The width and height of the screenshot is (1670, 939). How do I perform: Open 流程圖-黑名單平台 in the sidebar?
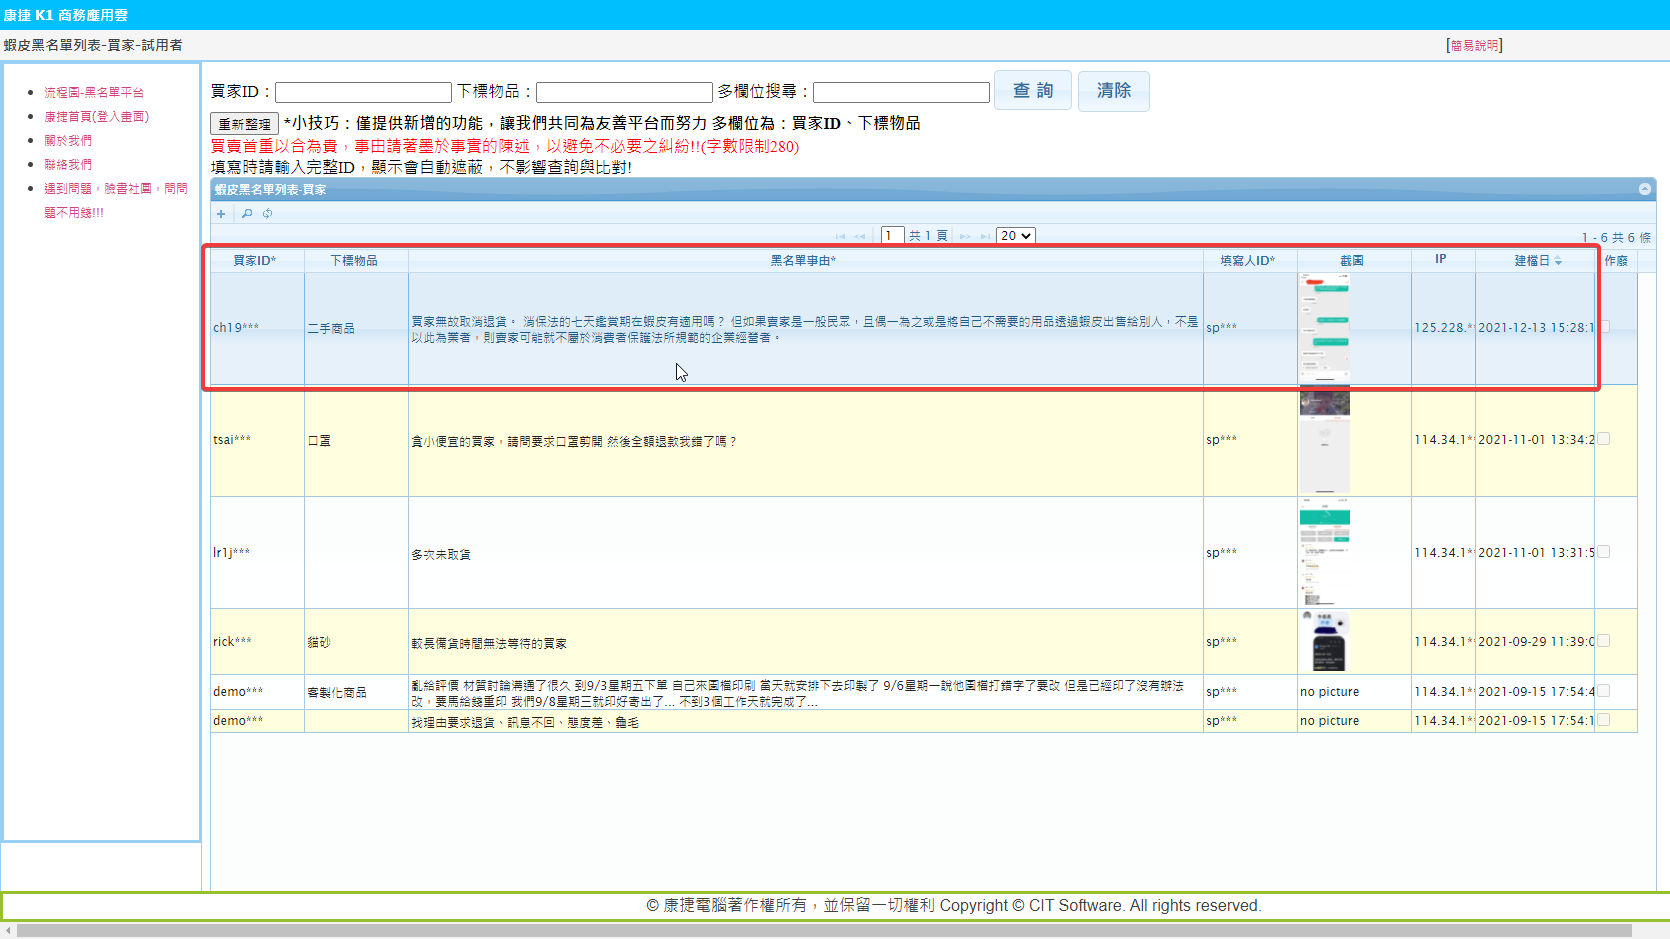click(94, 92)
